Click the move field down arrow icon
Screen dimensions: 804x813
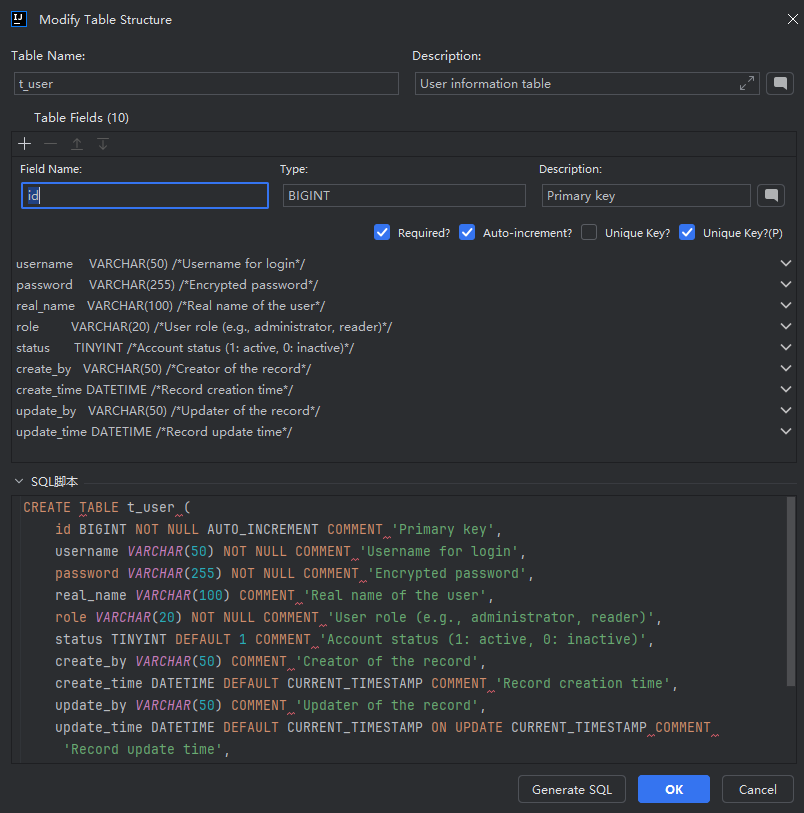point(102,144)
